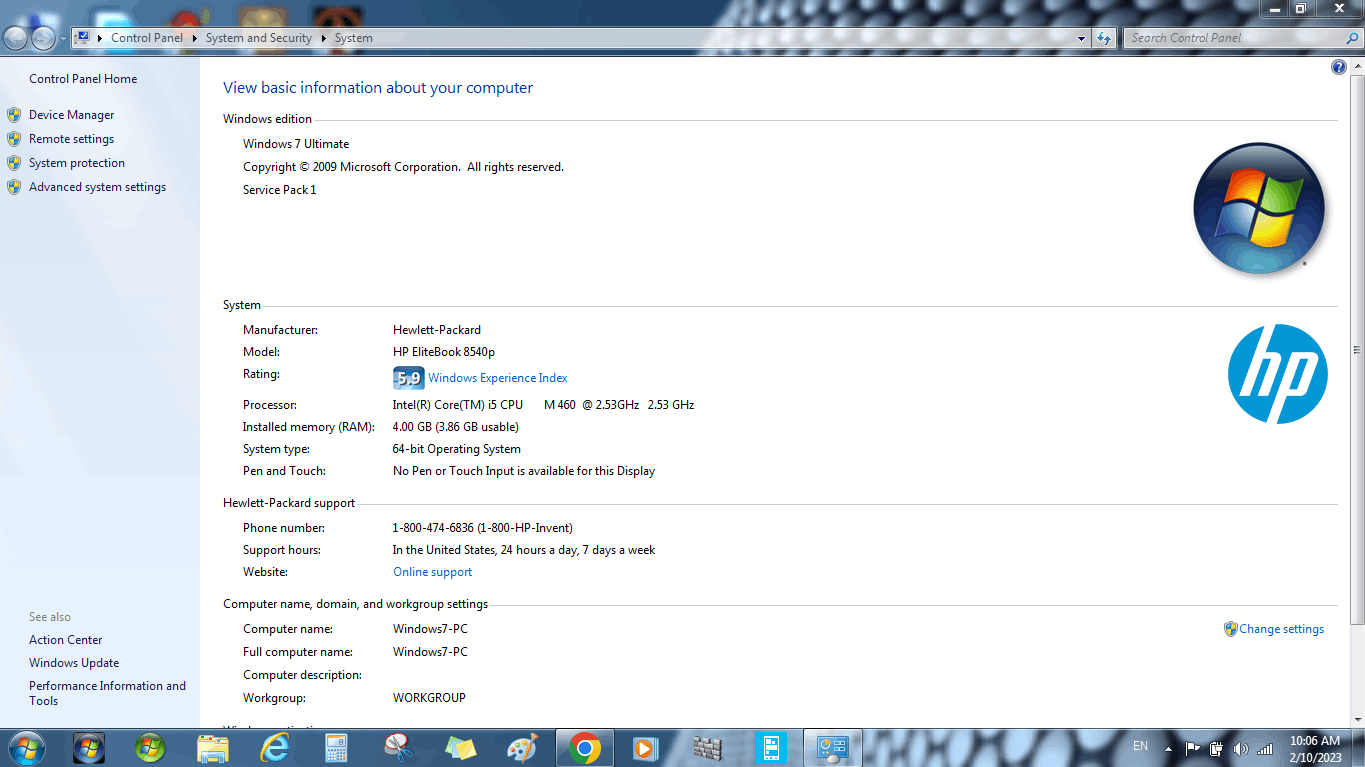The width and height of the screenshot is (1365, 767).
Task: Click the taskbar clock showing 10:06 AM
Action: [1315, 748]
